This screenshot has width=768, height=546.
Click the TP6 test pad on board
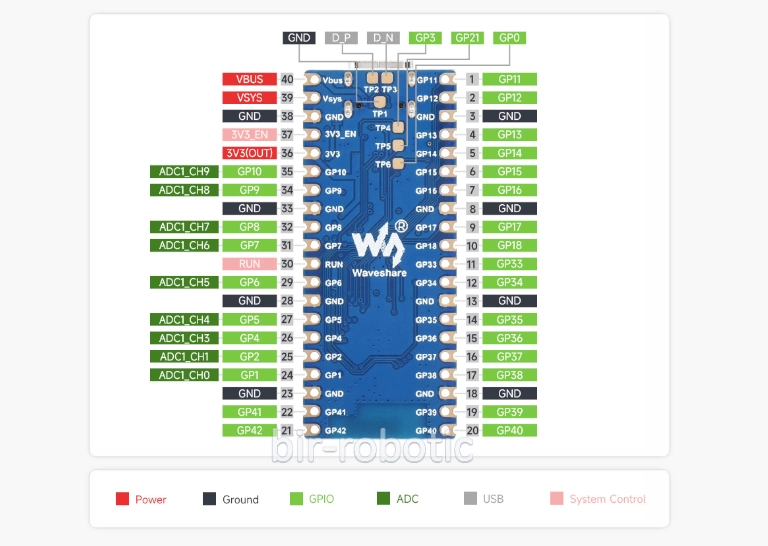(x=398, y=164)
